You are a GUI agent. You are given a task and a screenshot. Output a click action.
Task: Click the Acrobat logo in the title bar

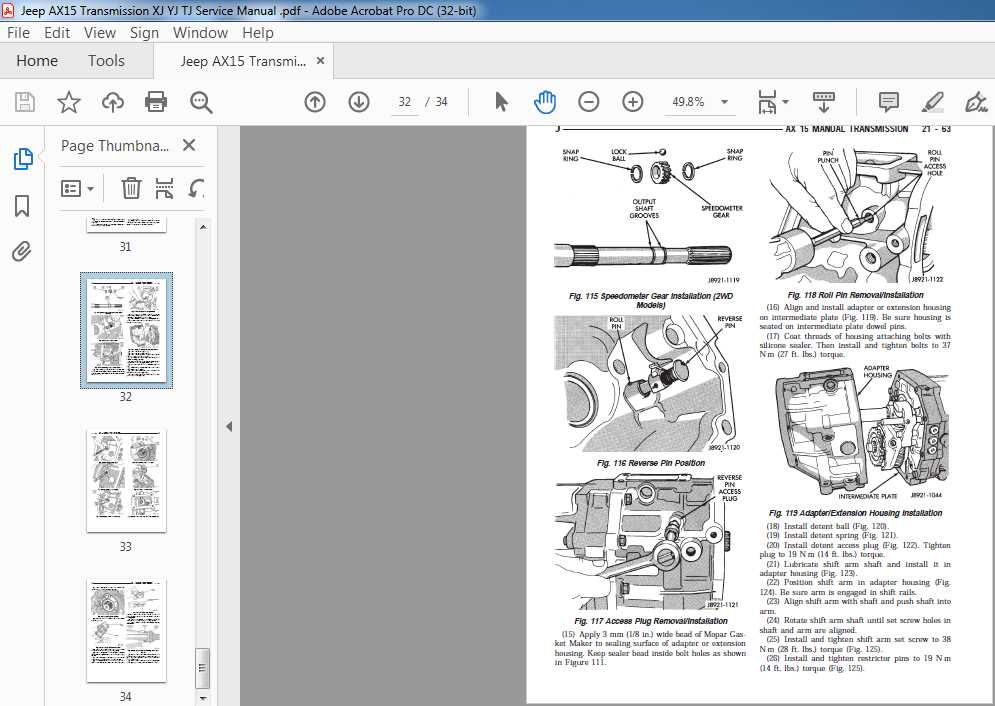(x=8, y=10)
